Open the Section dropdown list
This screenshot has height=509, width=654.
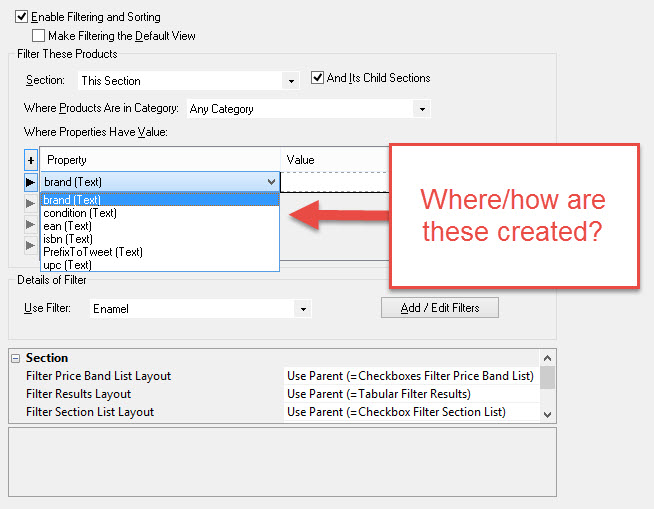click(291, 81)
